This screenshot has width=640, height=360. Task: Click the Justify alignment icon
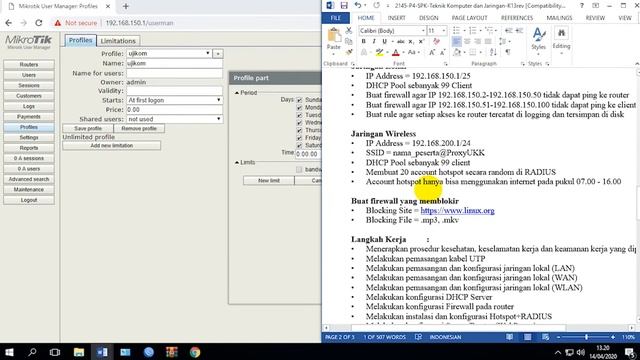click(488, 41)
